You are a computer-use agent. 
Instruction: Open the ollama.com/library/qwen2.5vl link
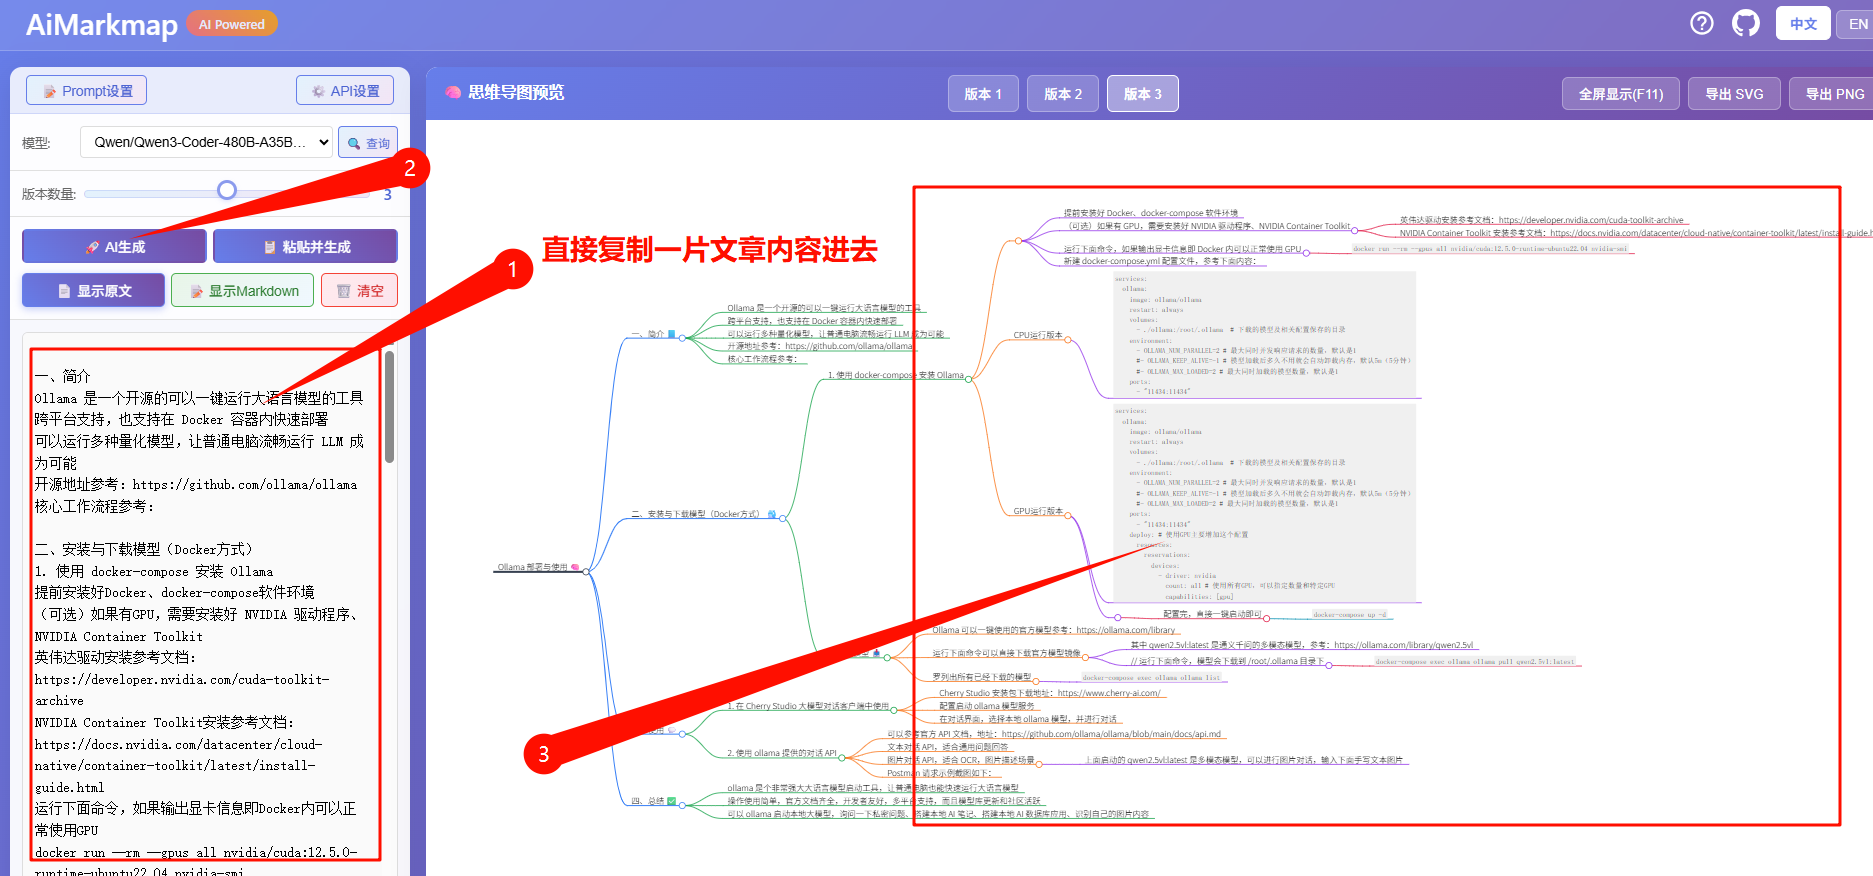[x=1403, y=645]
